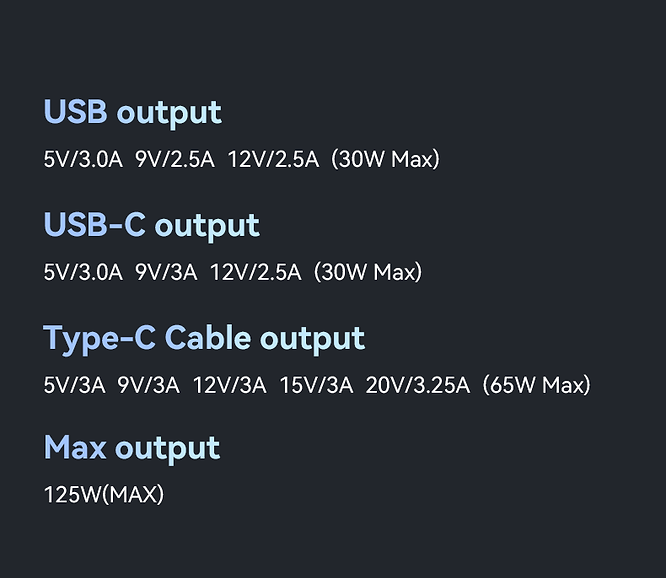Click "(30W Max)" in the USB-C output line
The height and width of the screenshot is (578, 666).
[367, 272]
